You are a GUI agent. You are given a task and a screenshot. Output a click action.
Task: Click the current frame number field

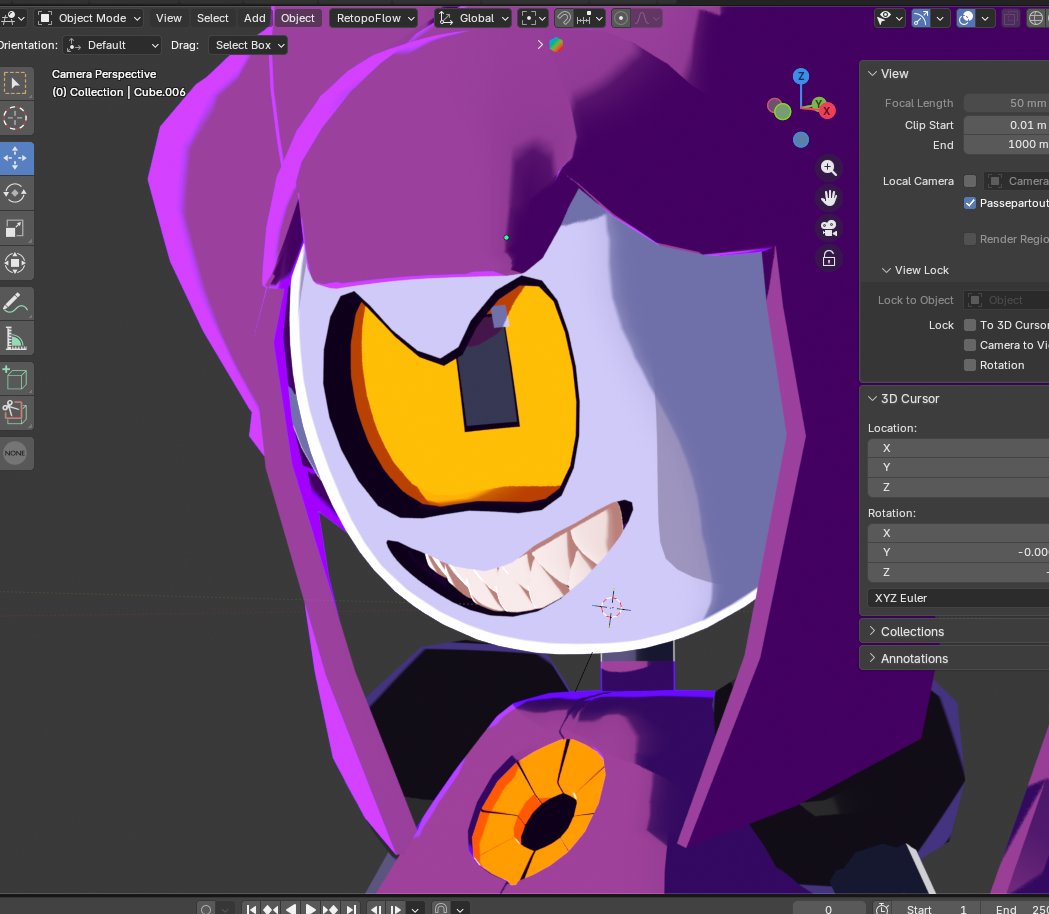[x=829, y=909]
